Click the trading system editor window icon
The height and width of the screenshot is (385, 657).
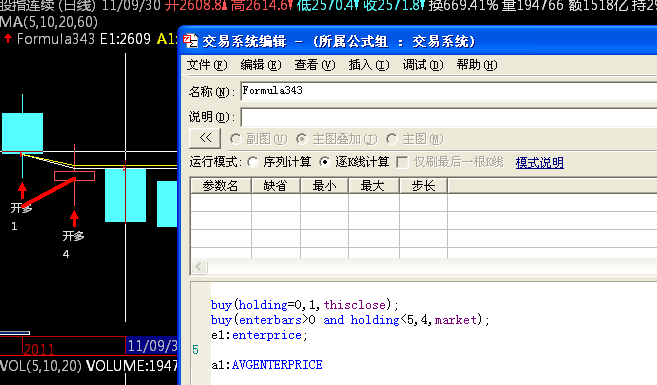click(x=191, y=41)
